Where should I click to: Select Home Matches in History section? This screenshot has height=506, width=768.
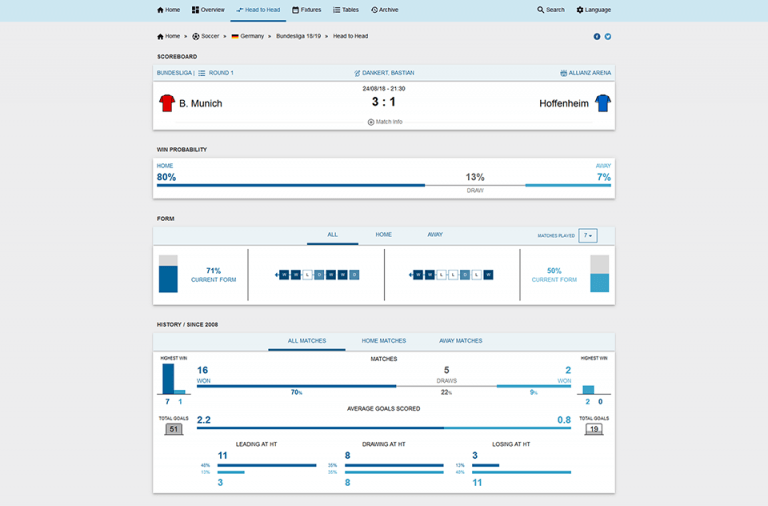tap(384, 341)
